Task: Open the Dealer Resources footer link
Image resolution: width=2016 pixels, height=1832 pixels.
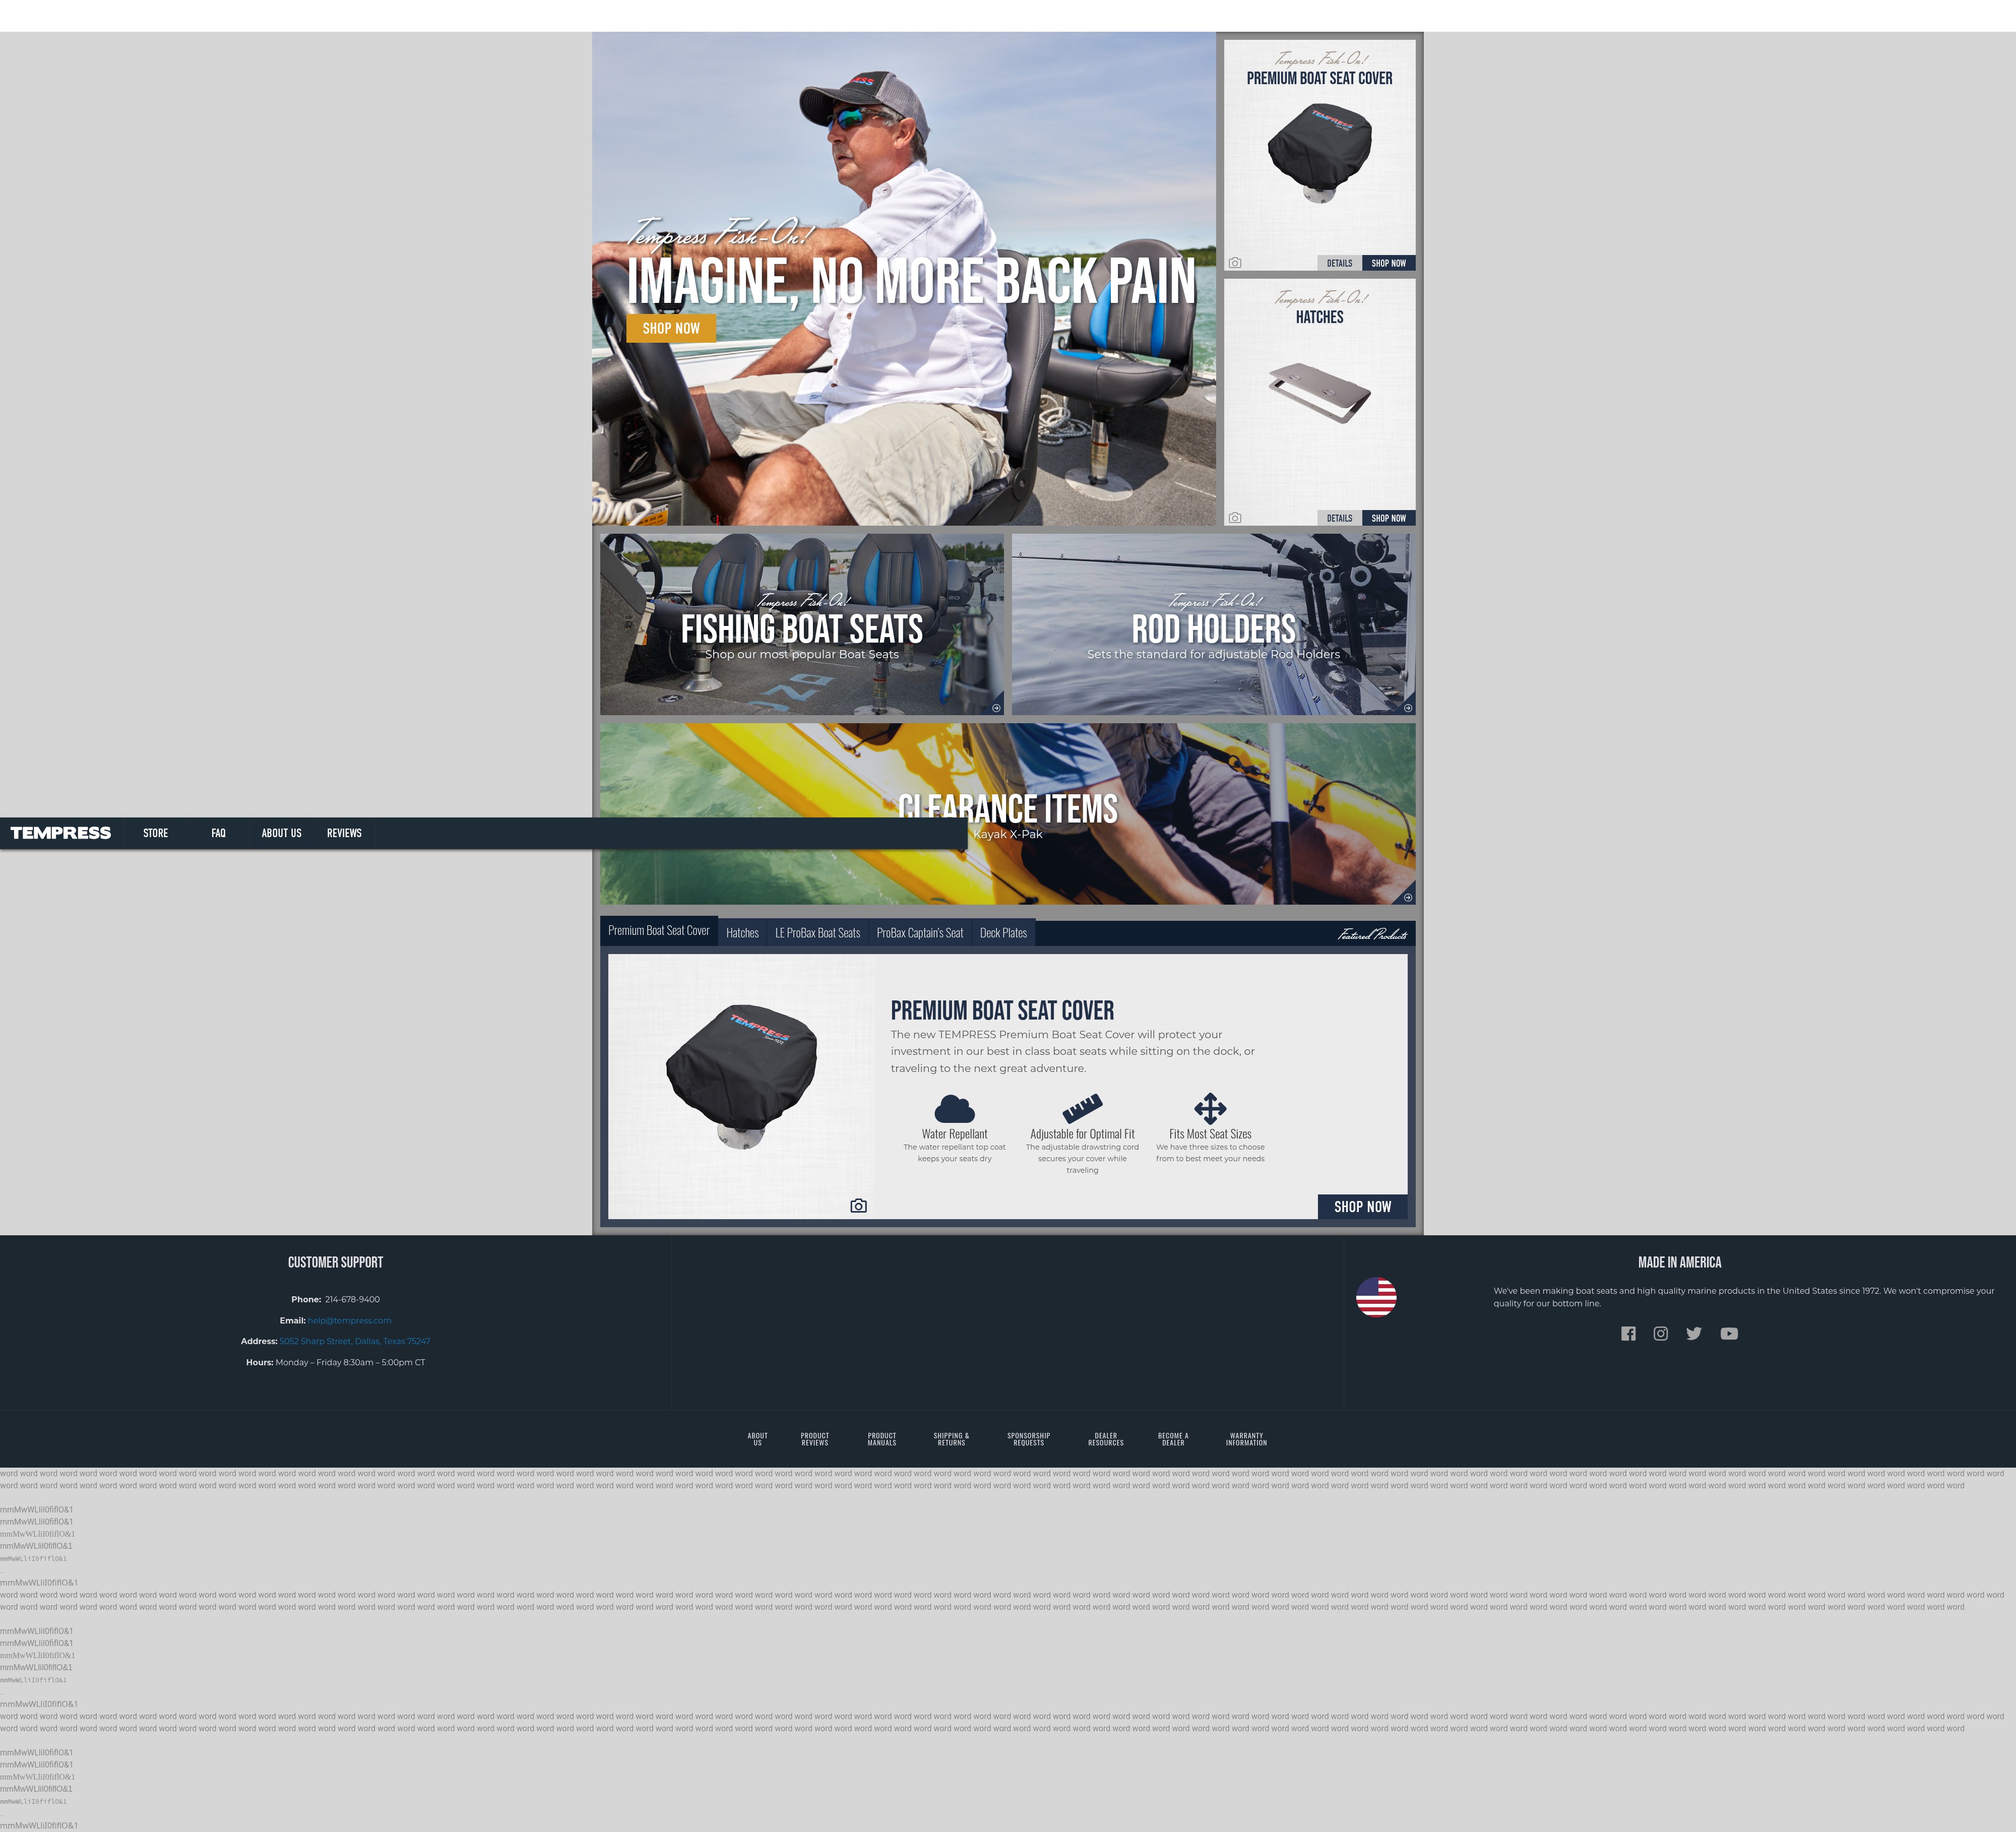Action: (x=1106, y=1439)
